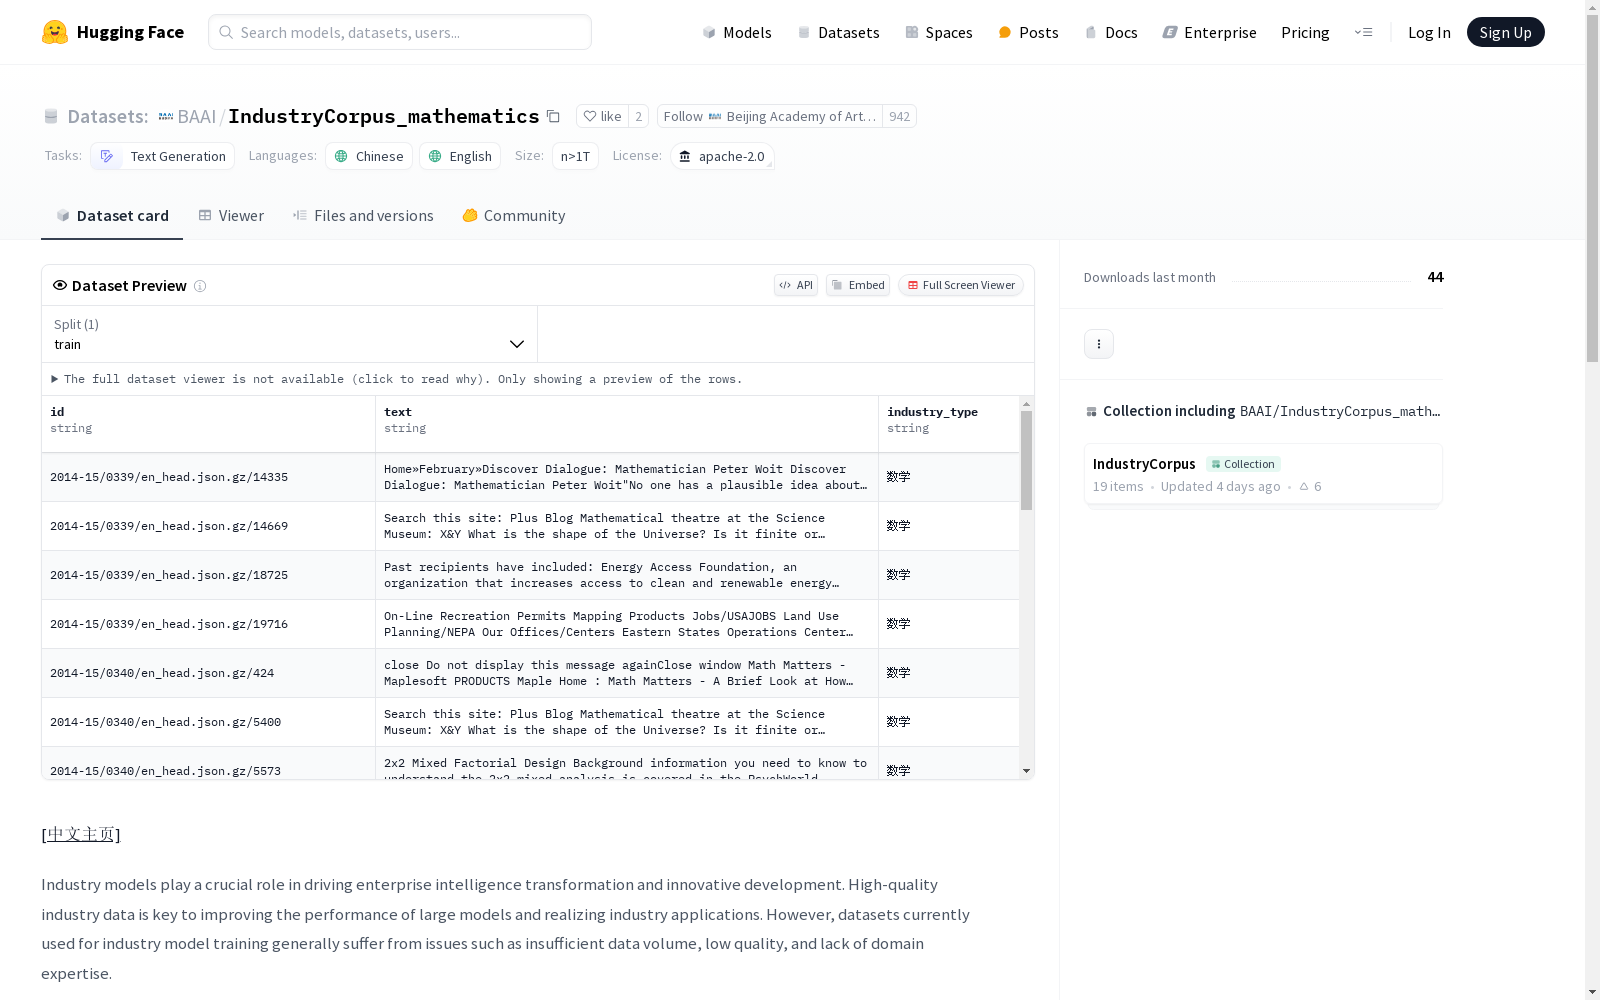Go to Datasets in navigation
This screenshot has height=1000, width=1600.
[x=838, y=32]
